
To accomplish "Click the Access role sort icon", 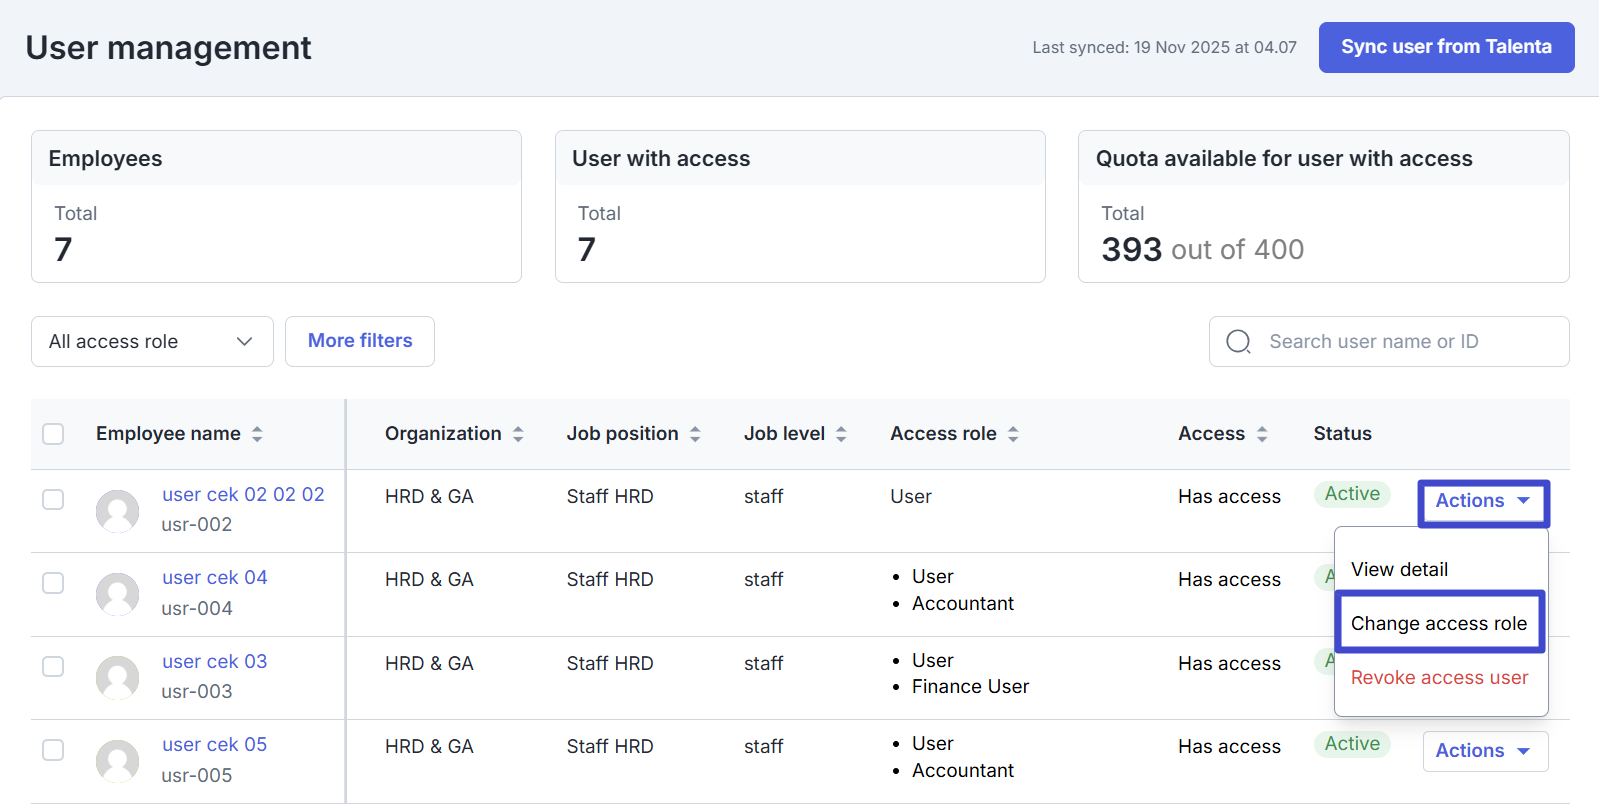I will [x=1013, y=434].
